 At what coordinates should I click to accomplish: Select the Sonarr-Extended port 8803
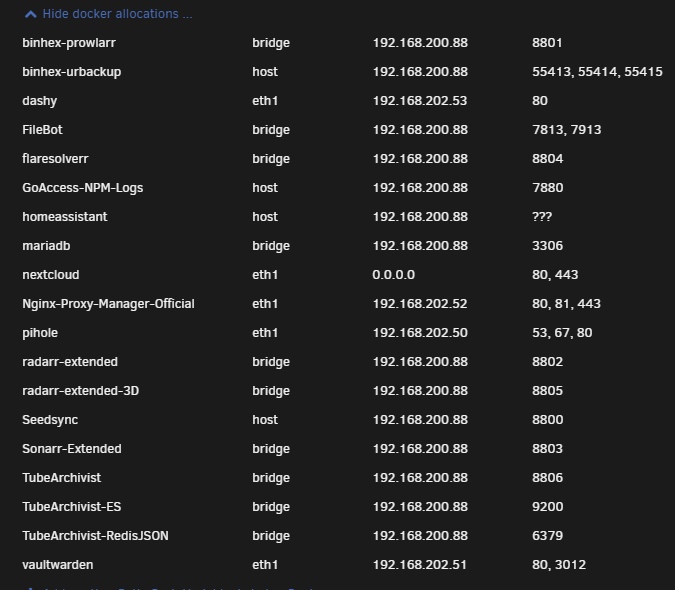pyautogui.click(x=547, y=449)
